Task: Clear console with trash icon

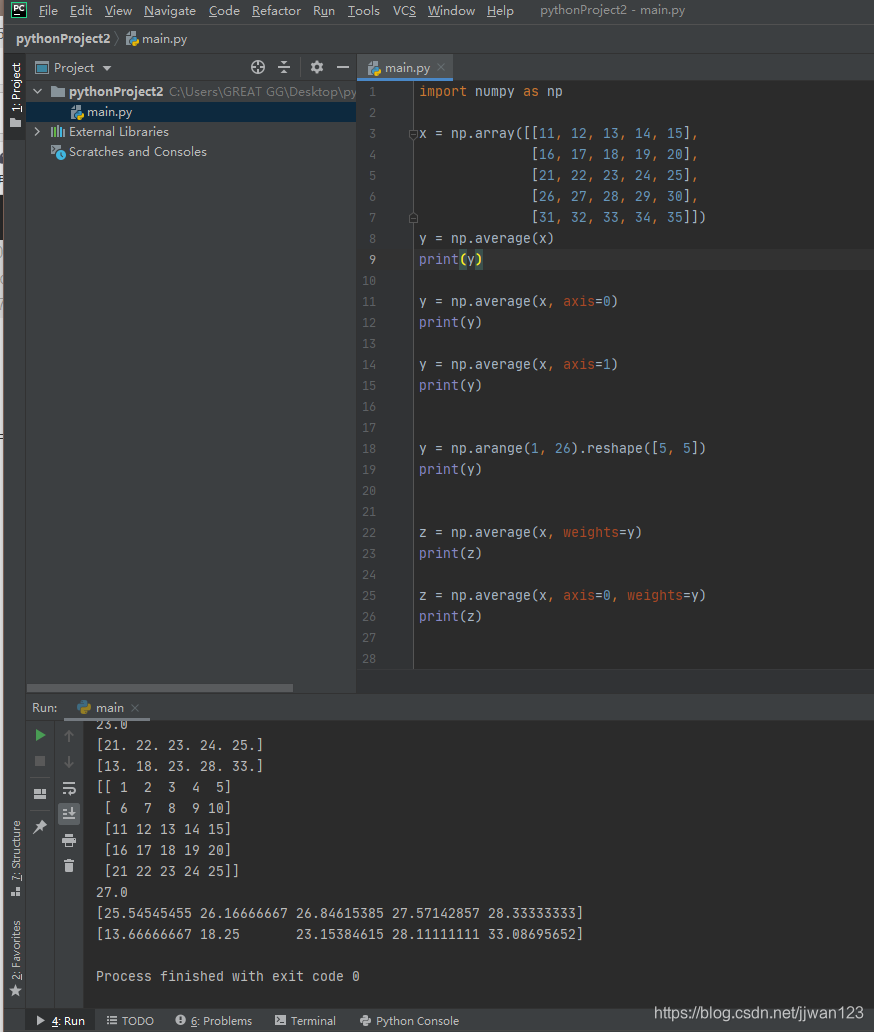Action: coord(68,866)
